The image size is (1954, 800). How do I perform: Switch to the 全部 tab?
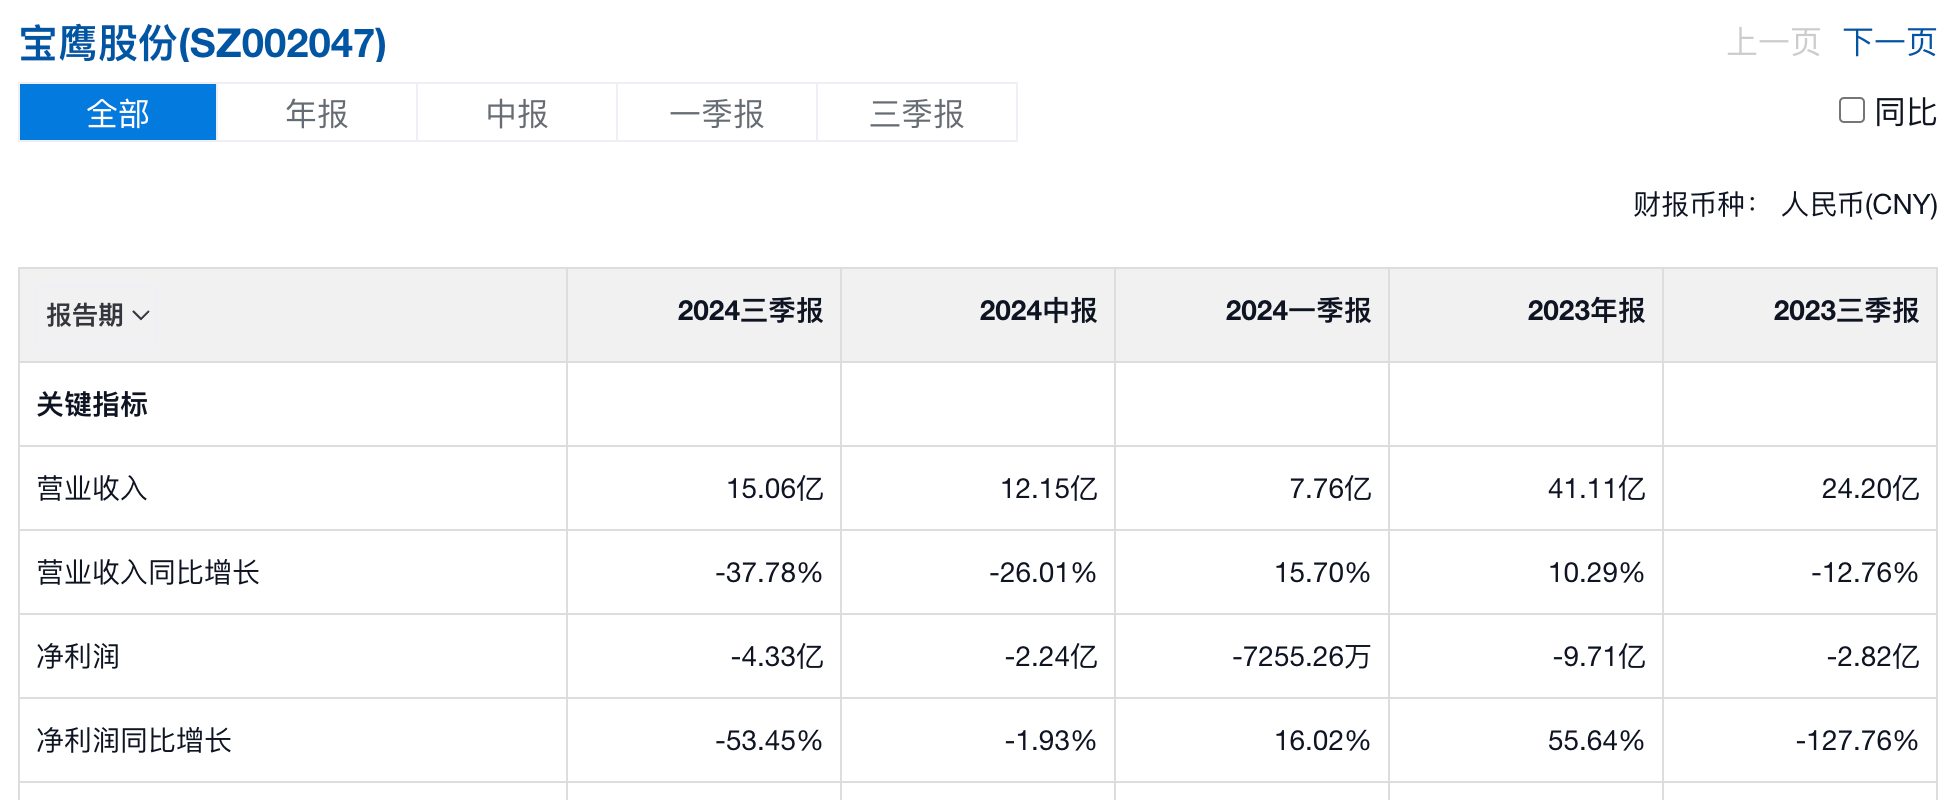[118, 113]
